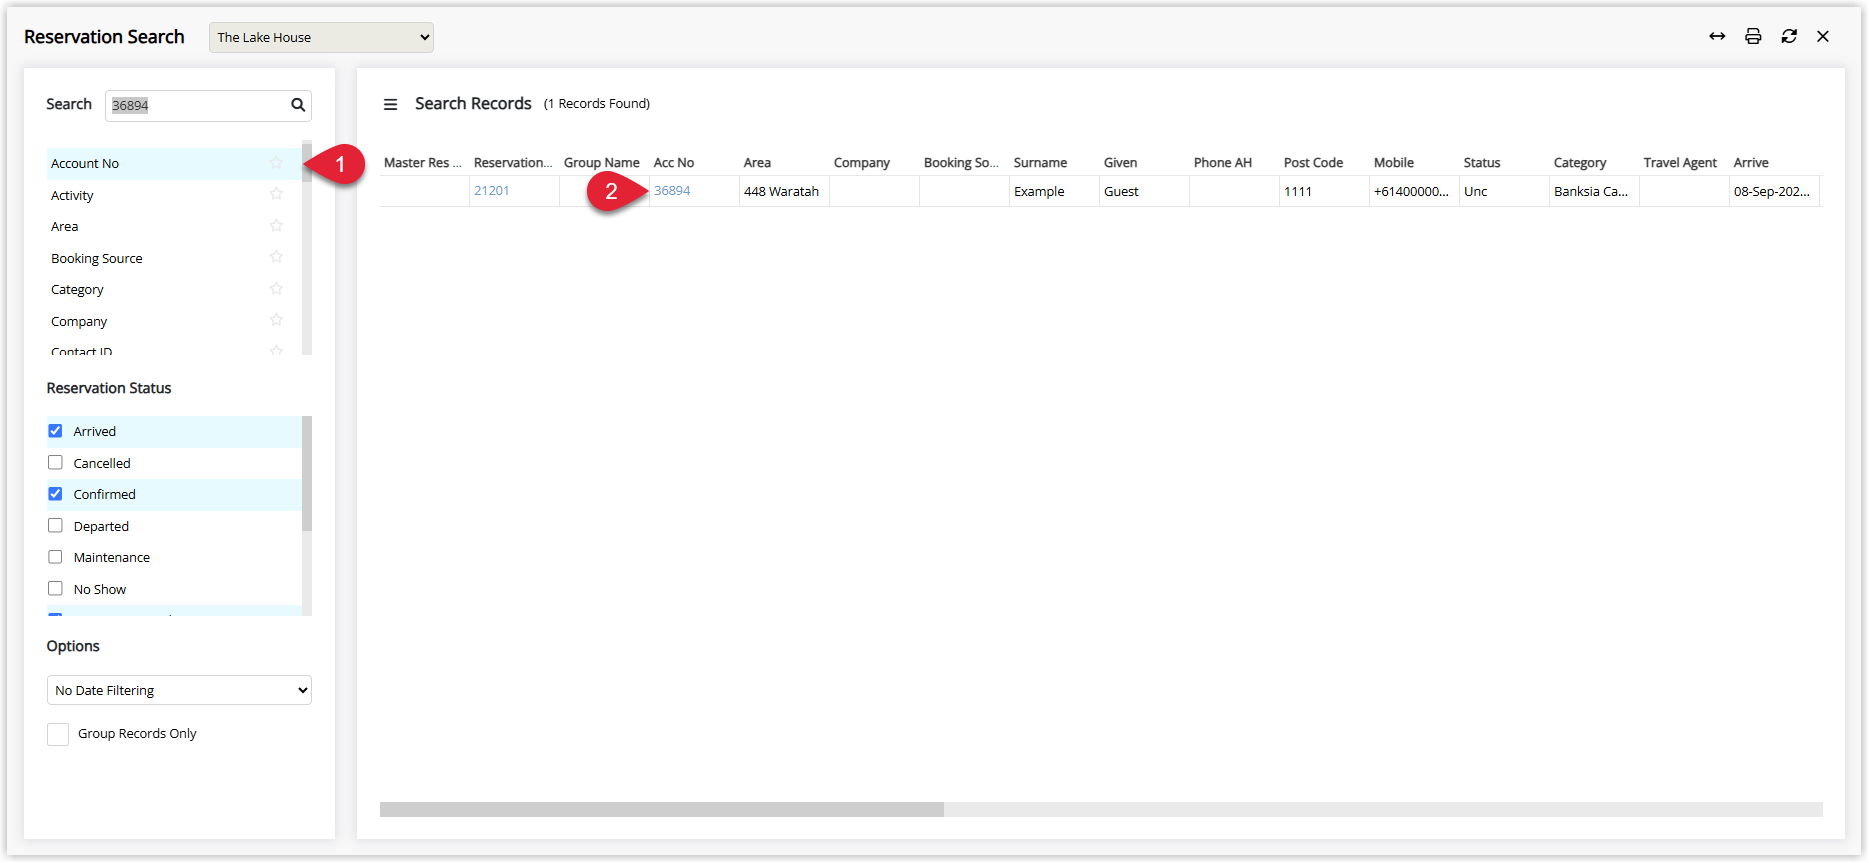Click the 08-Sep-202... arrive date cell

pyautogui.click(x=1774, y=192)
